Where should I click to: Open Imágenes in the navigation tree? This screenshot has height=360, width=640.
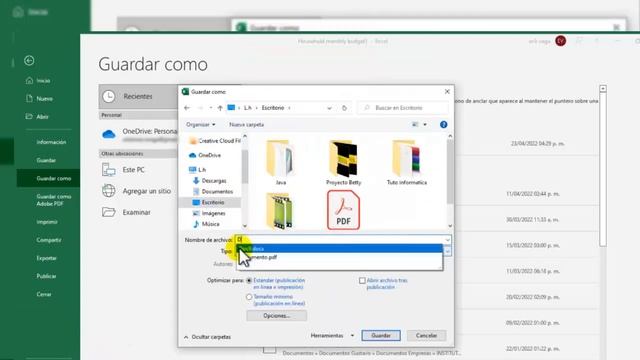(209, 213)
